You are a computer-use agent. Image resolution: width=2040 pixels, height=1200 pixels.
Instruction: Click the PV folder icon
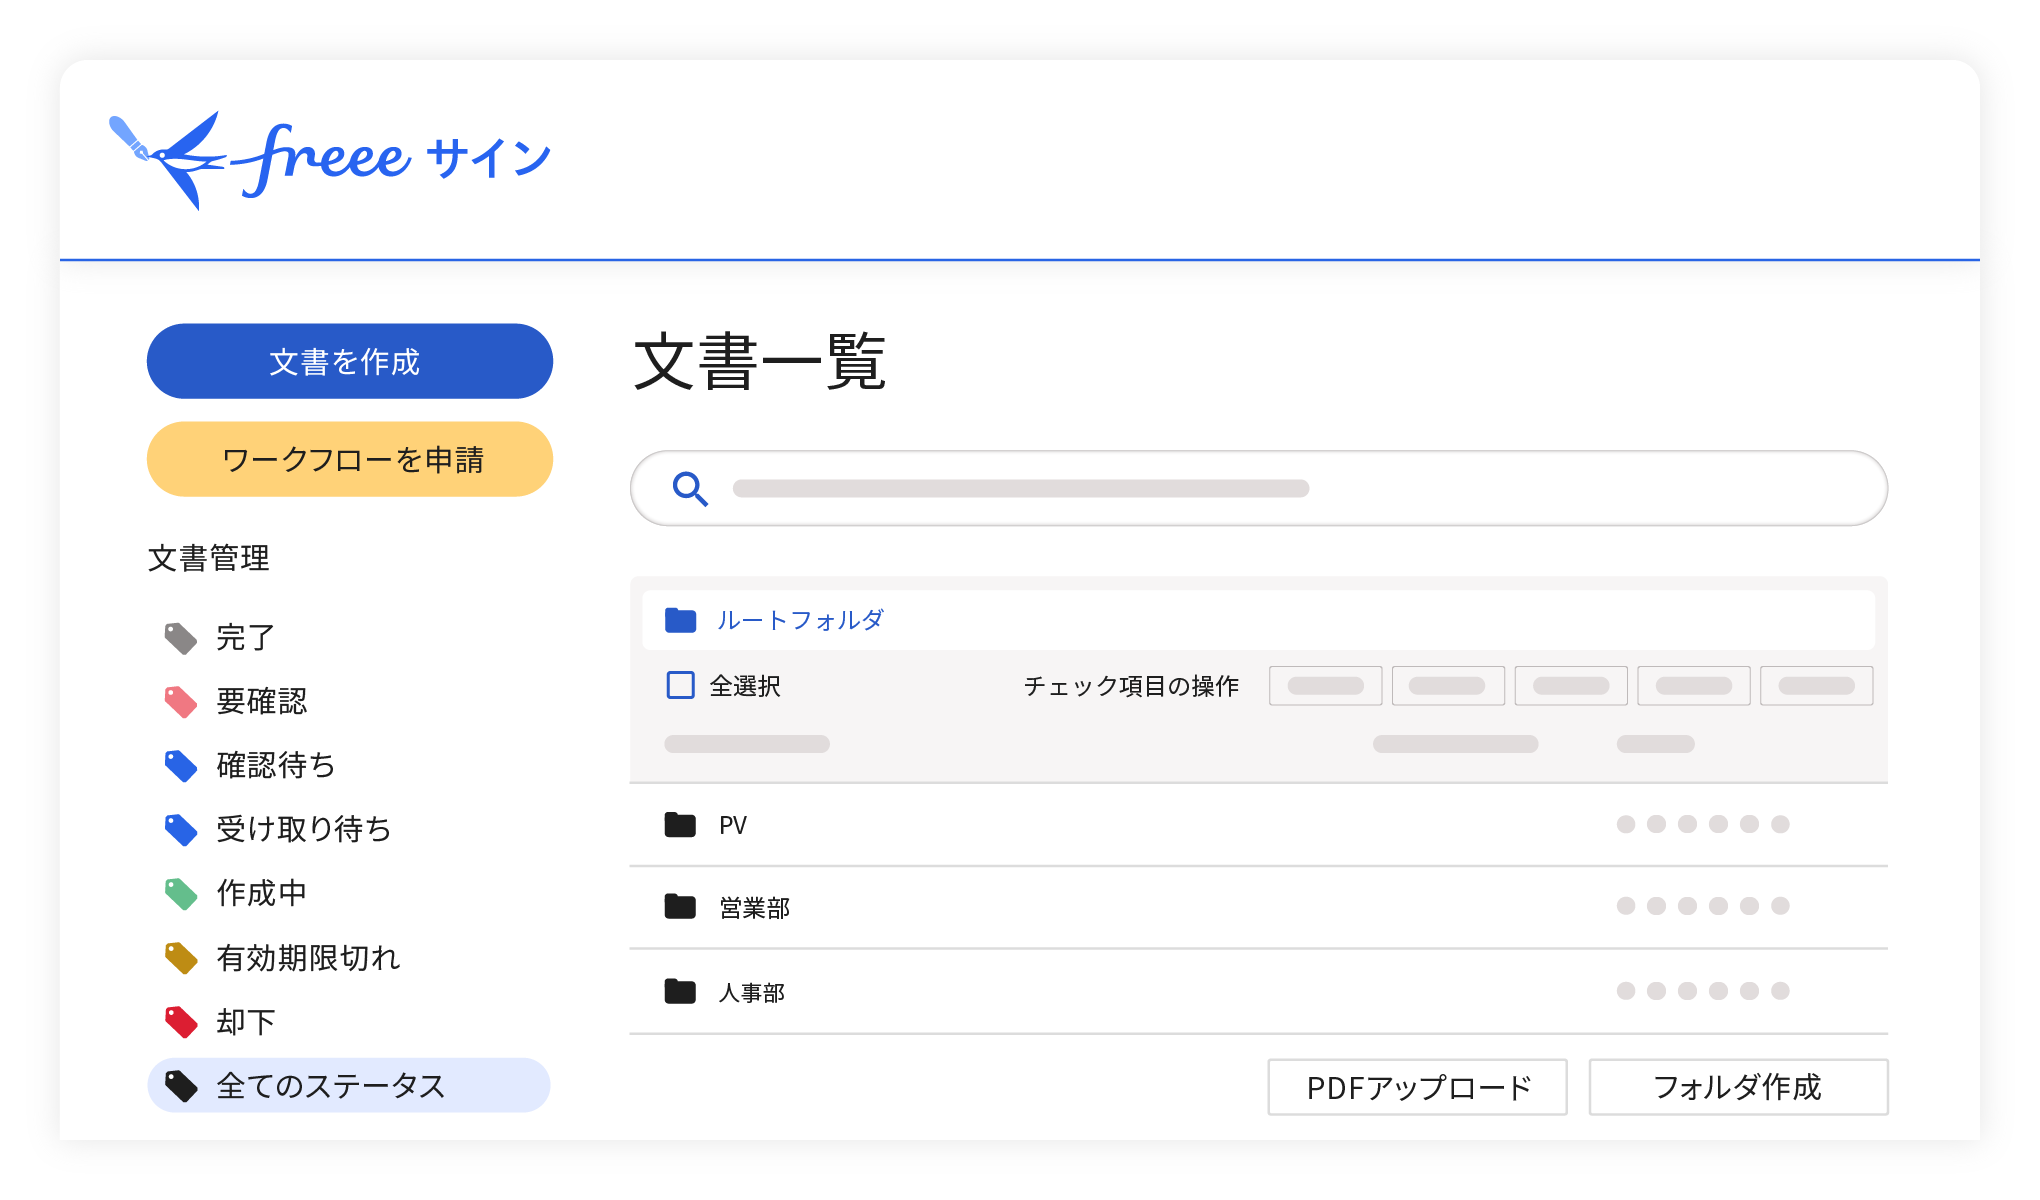click(x=681, y=825)
